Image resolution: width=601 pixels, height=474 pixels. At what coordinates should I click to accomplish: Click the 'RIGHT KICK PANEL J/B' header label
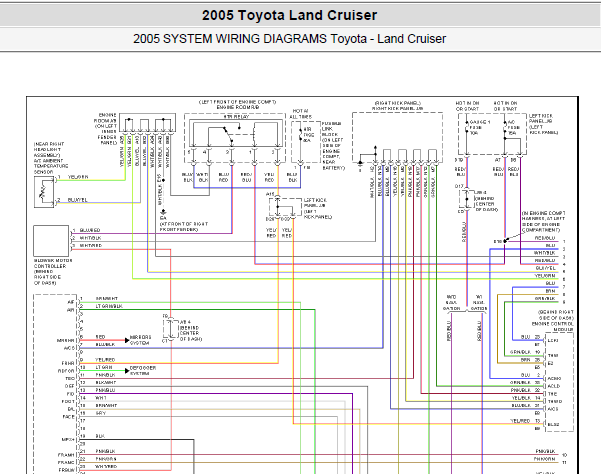397,109
